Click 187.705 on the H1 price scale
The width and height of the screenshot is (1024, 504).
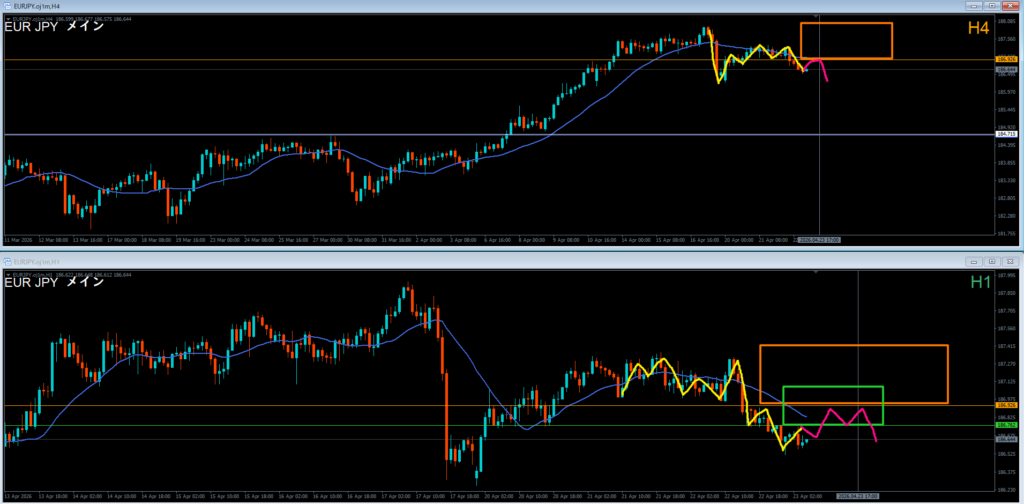(x=1005, y=311)
